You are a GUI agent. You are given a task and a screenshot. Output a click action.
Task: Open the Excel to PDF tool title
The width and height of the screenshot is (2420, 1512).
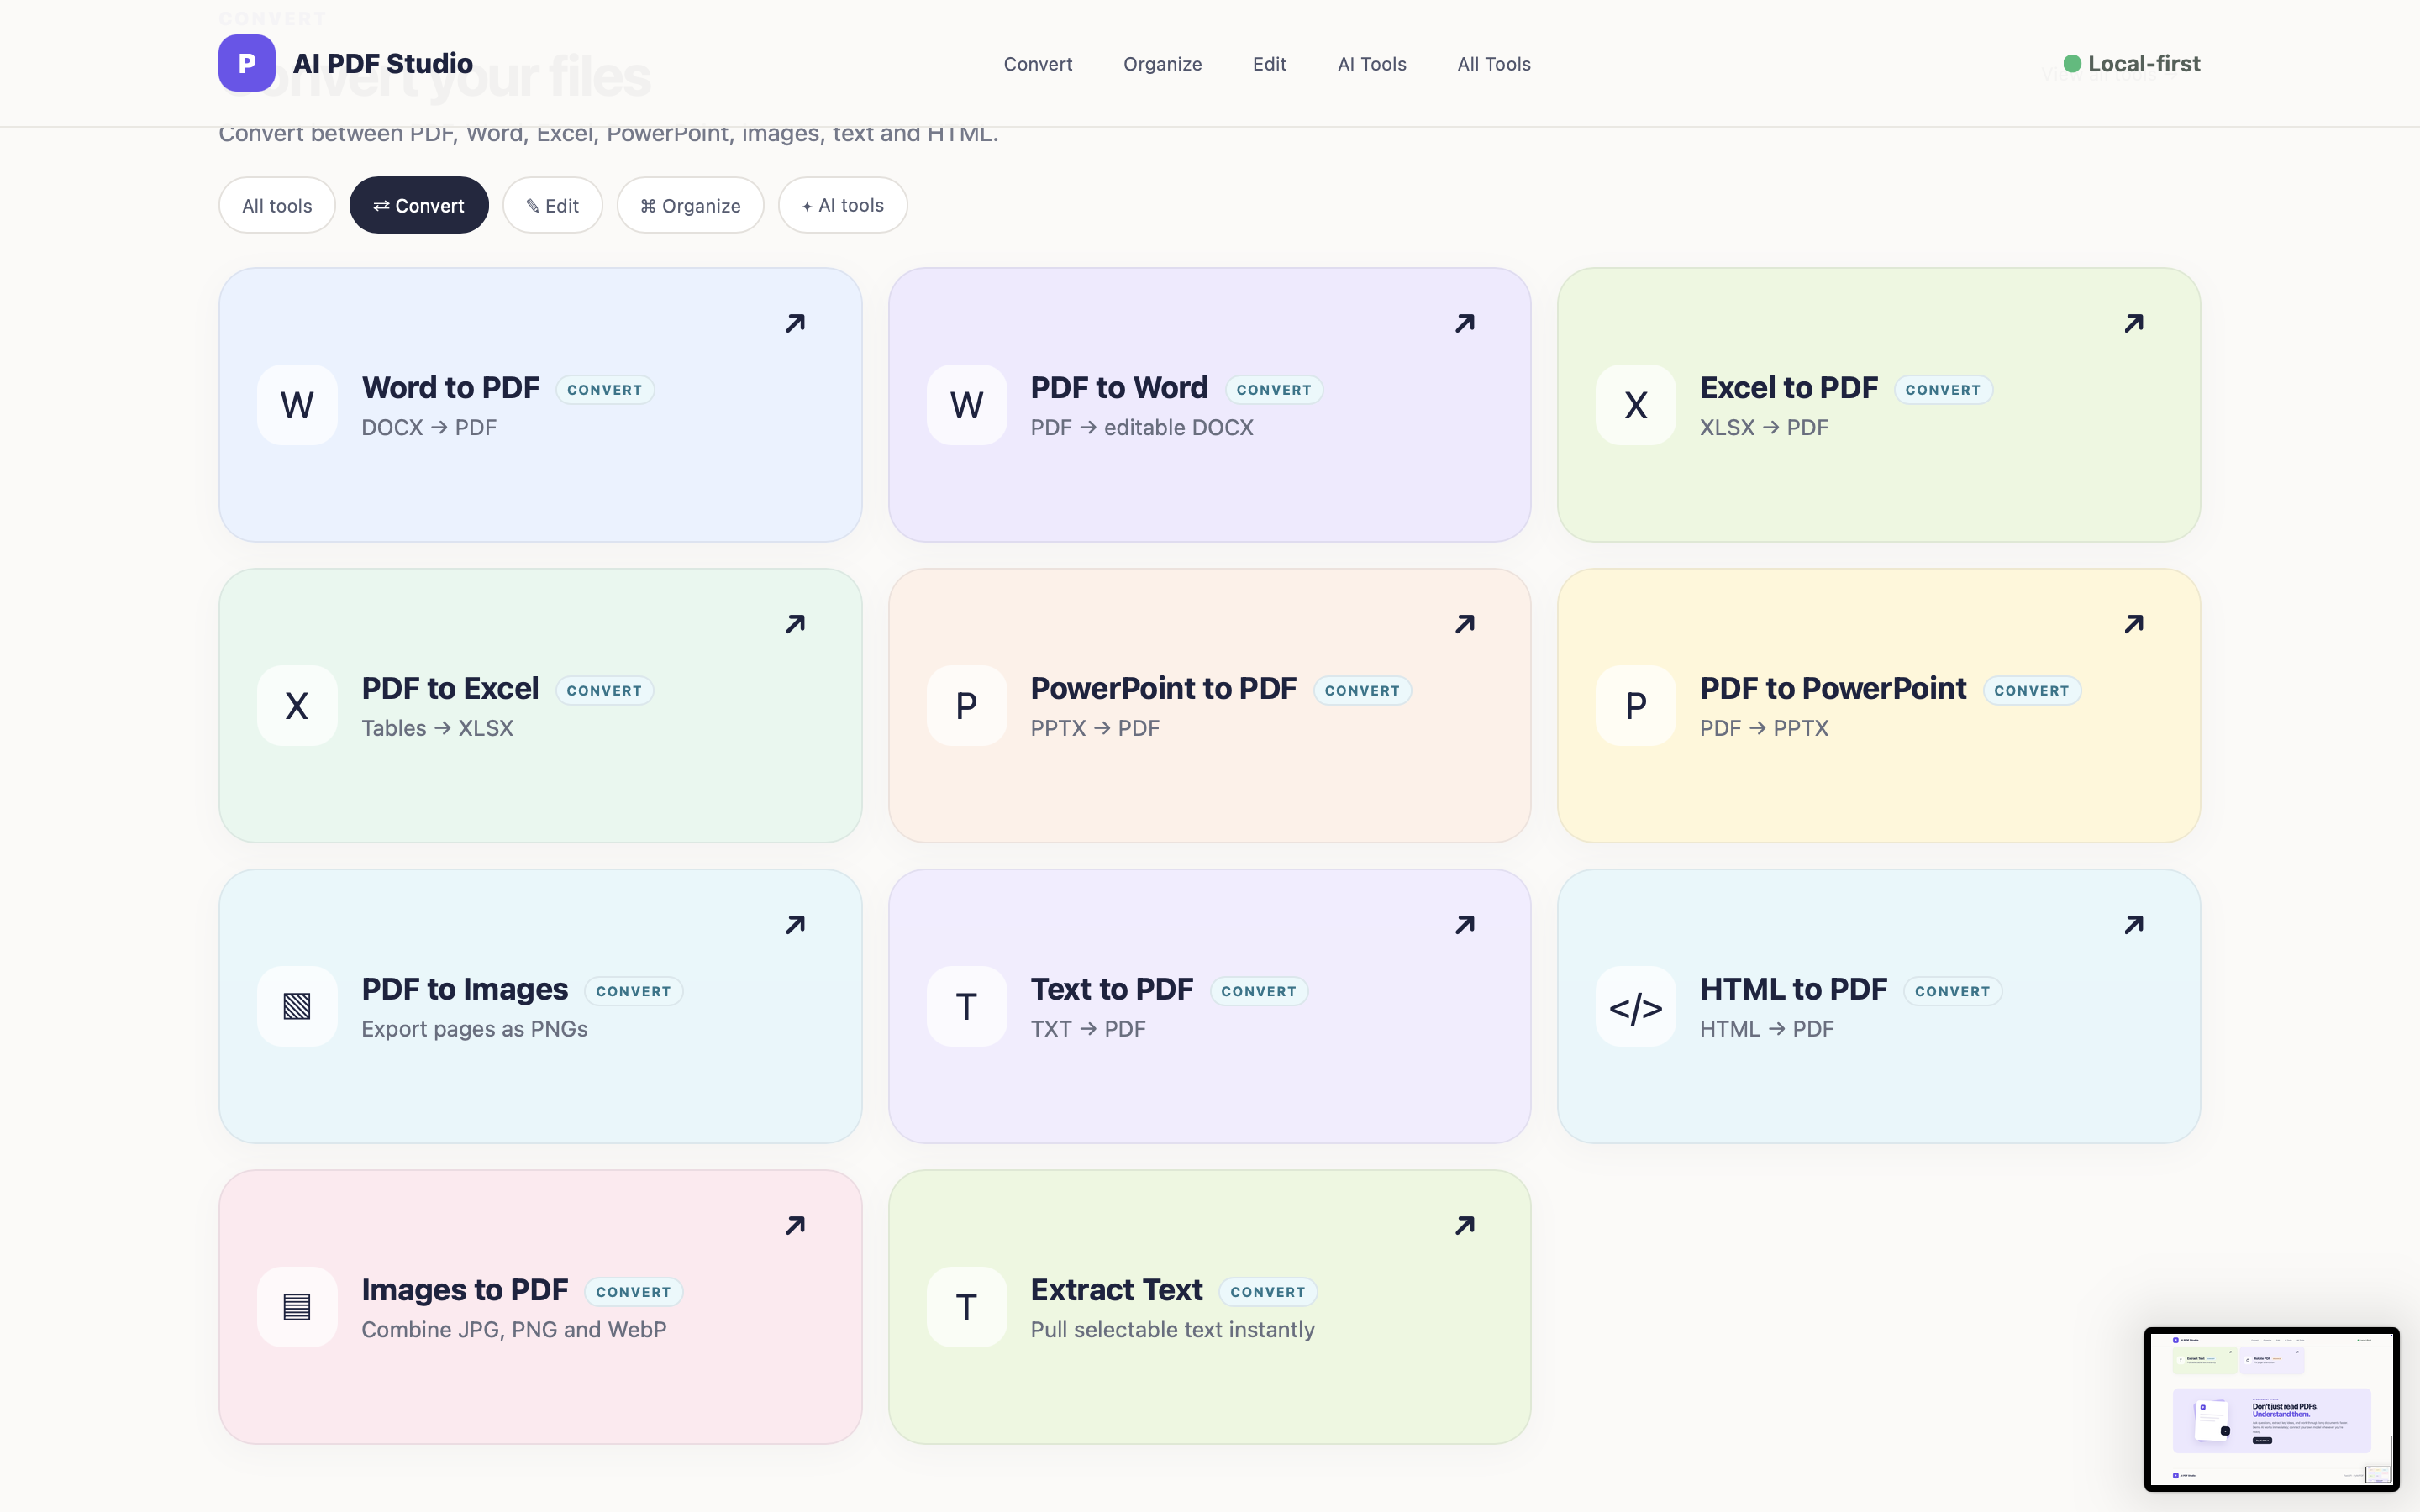1788,388
